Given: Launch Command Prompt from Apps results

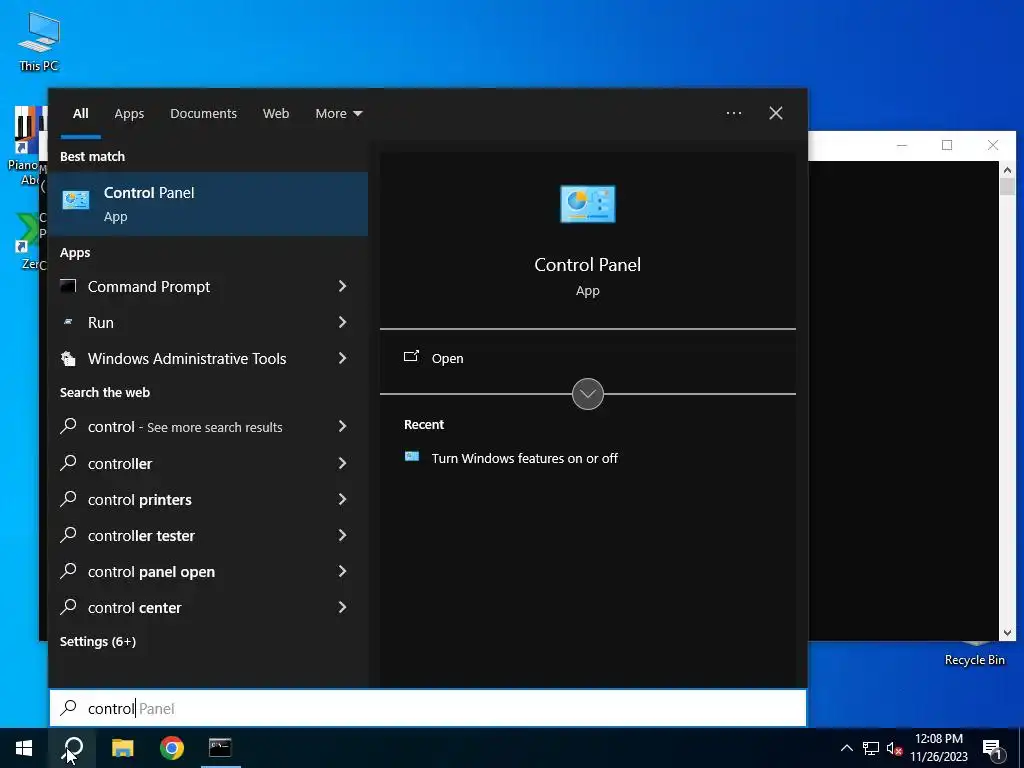Looking at the screenshot, I should pyautogui.click(x=191, y=287).
